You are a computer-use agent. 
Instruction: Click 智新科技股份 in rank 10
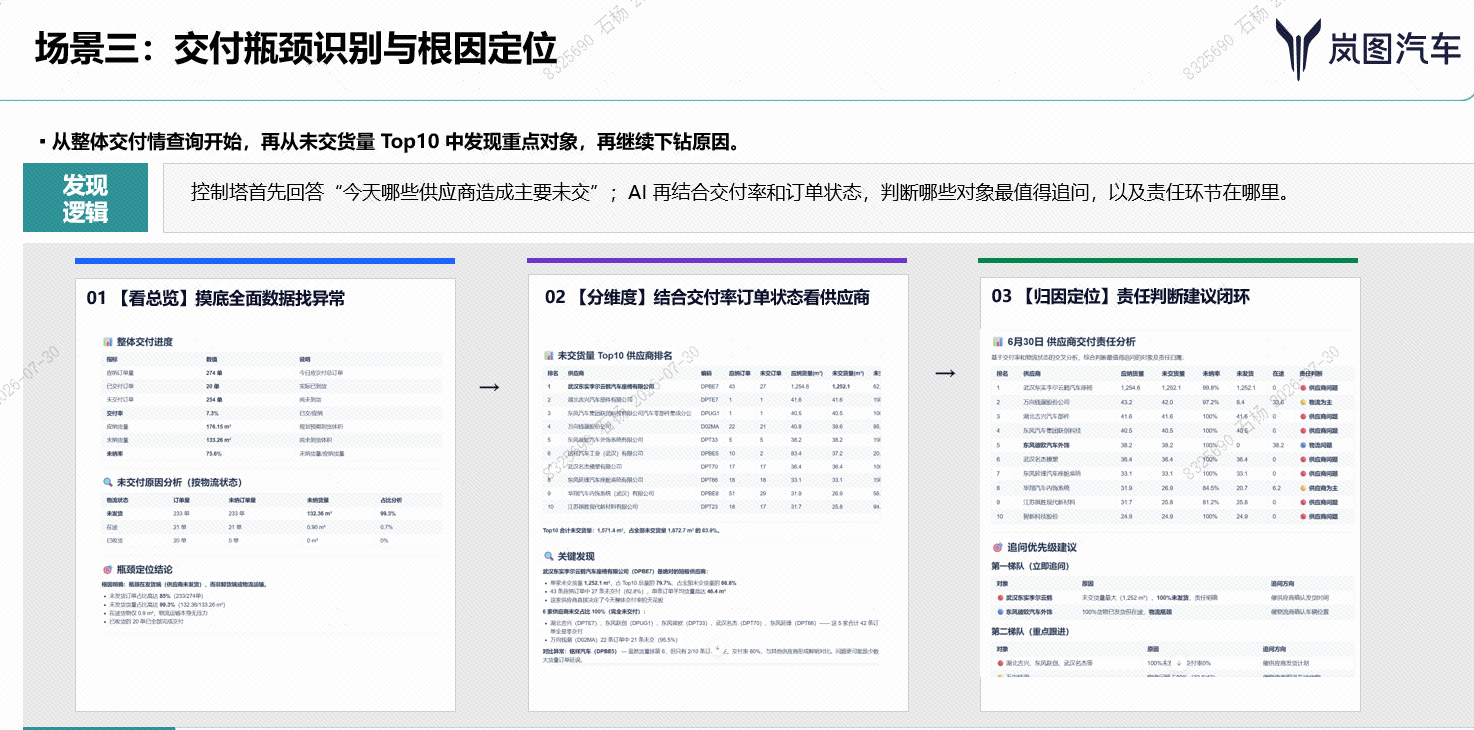[x=1041, y=517]
